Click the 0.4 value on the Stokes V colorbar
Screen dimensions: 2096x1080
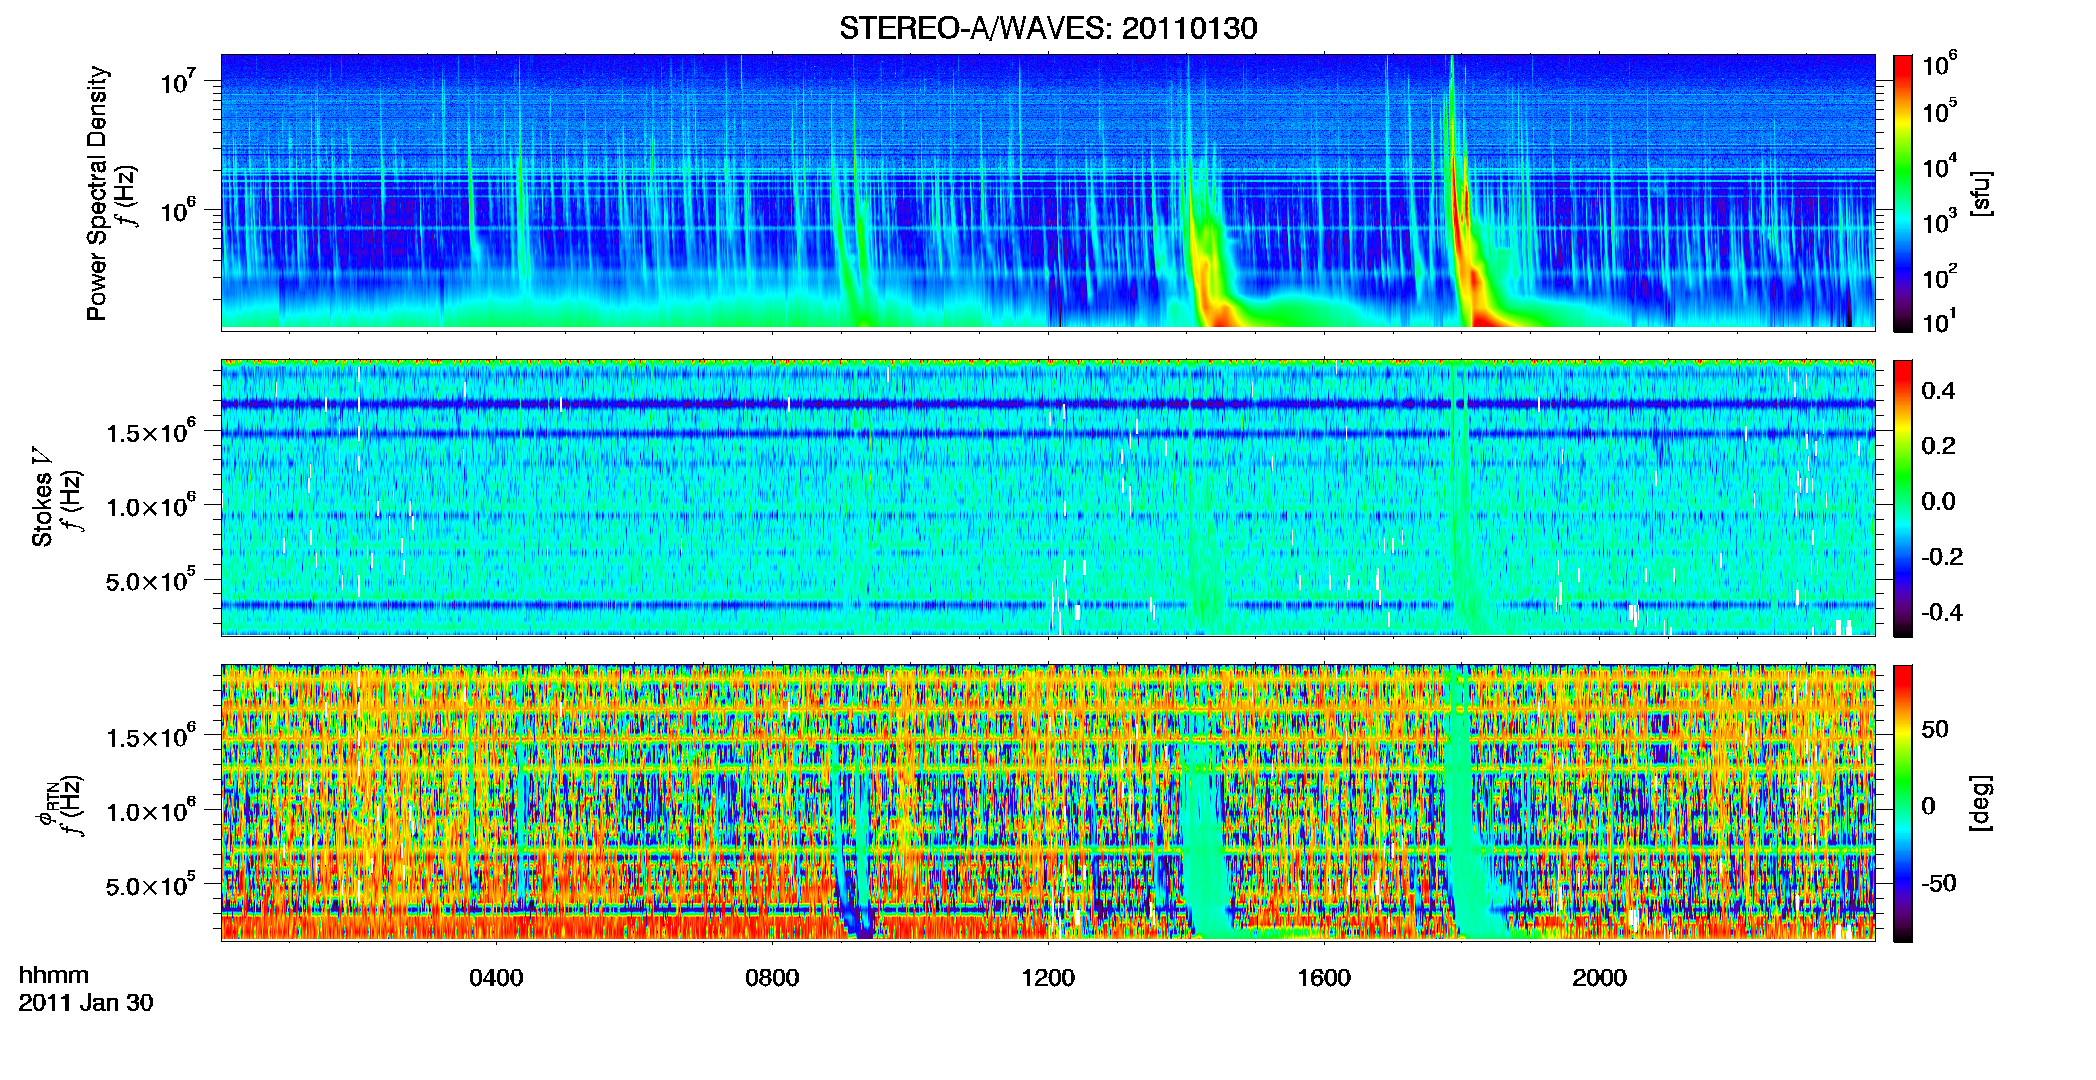pos(1938,391)
